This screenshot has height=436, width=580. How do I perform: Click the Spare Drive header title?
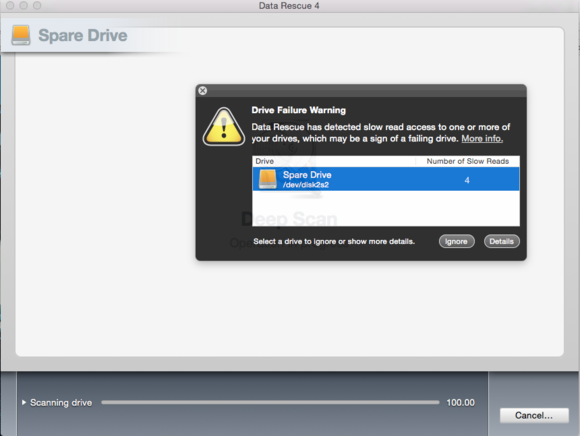point(83,36)
